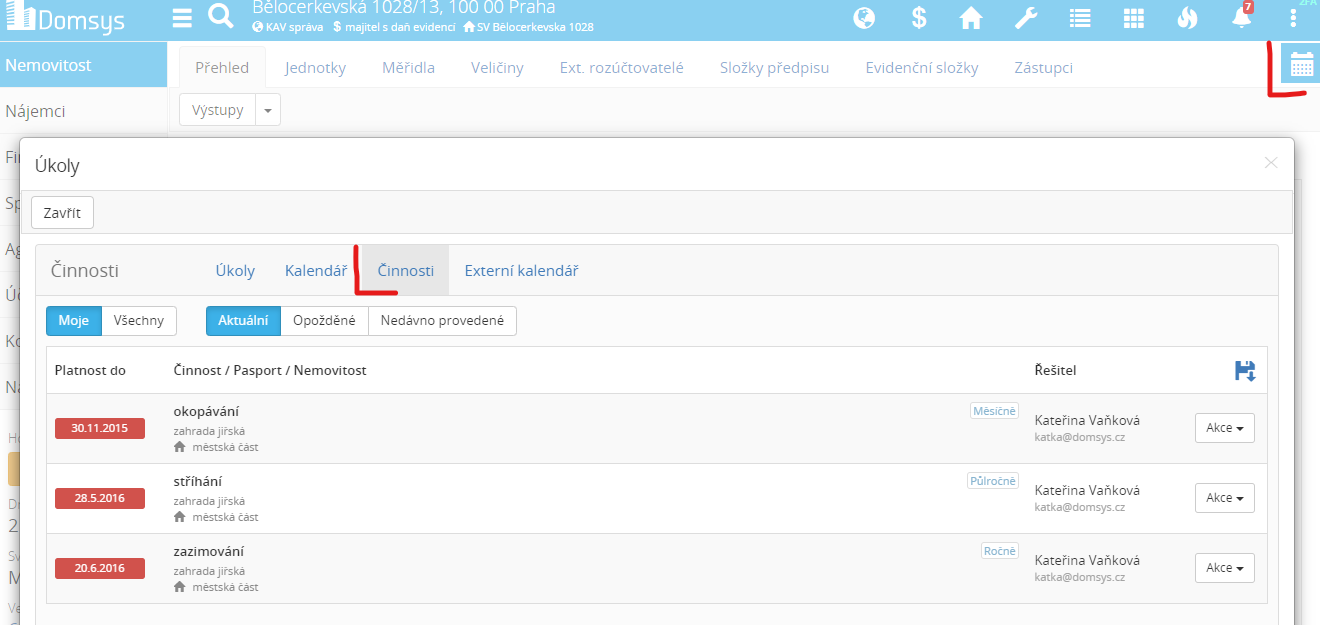Viewport: 1320px width, 625px height.
Task: Select the Všechny filter
Action: pyautogui.click(x=139, y=320)
